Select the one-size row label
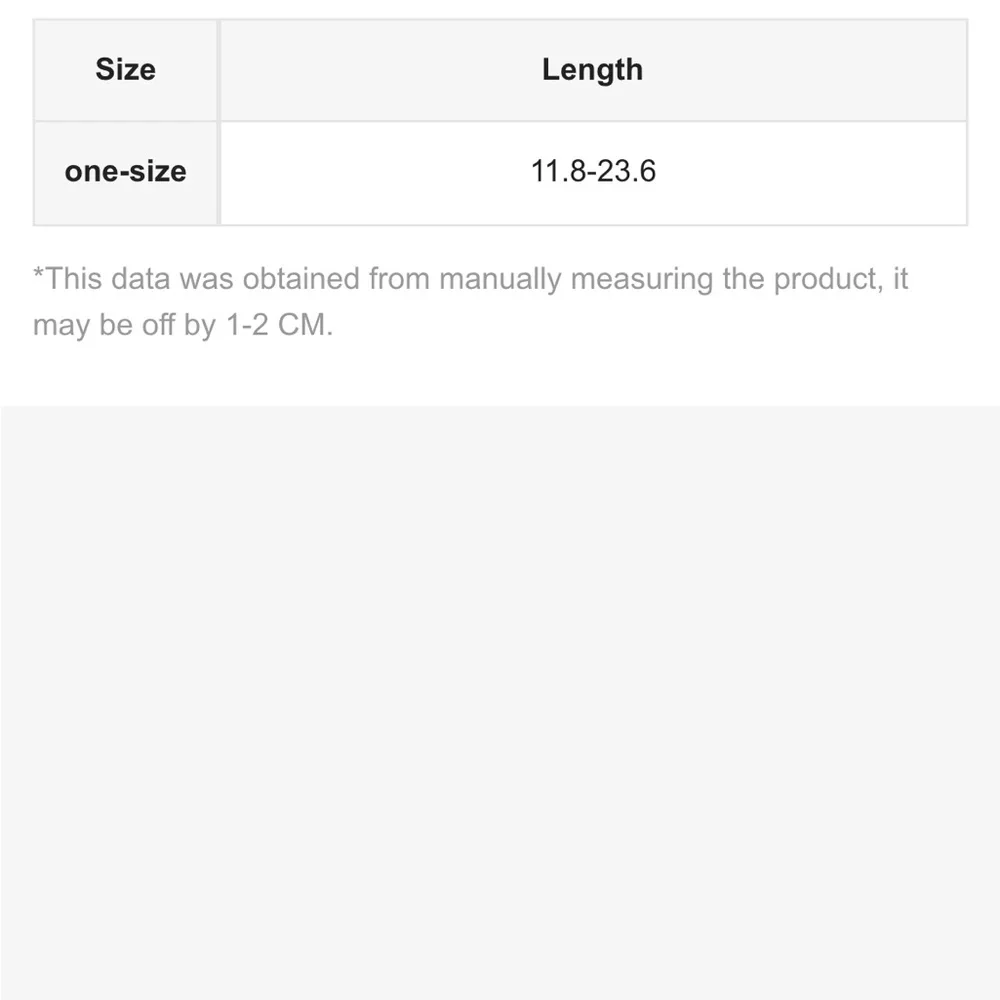Image resolution: width=1000 pixels, height=1000 pixels. (125, 171)
